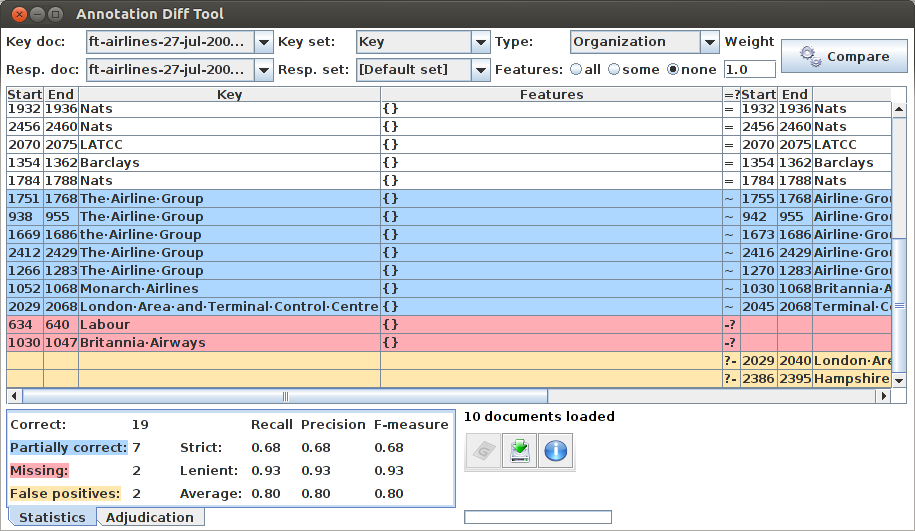Click the vertical scrollbar thumb
The image size is (915, 531).
[x=899, y=305]
